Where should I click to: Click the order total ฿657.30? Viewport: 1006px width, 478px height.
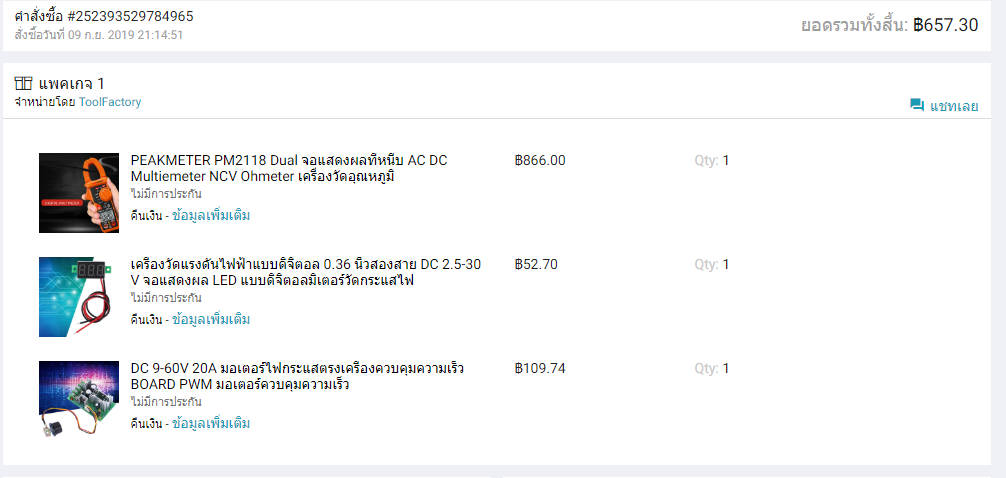coord(945,25)
